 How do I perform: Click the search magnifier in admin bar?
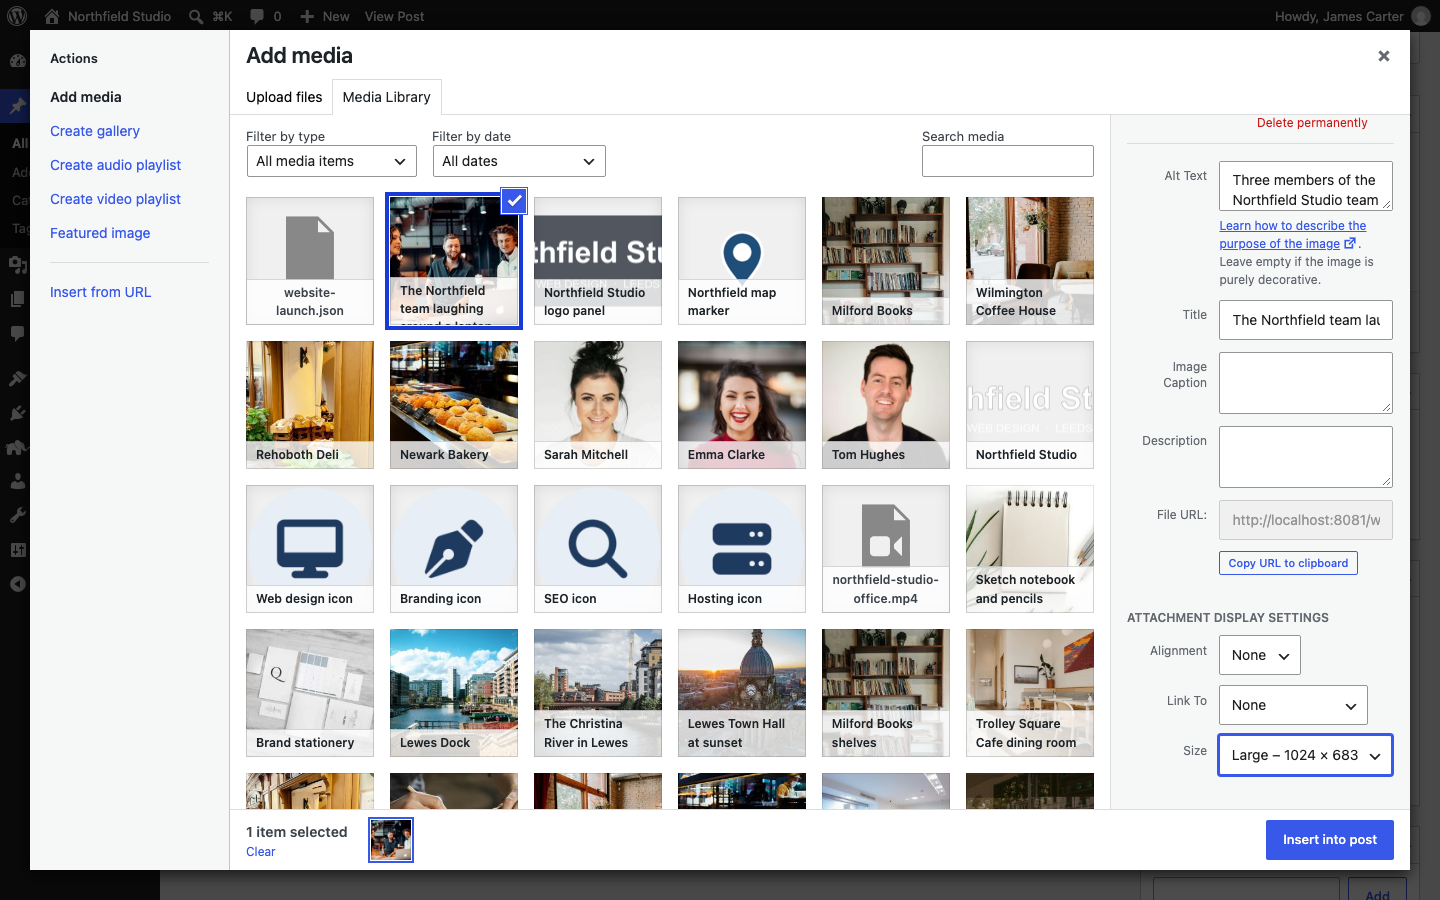pos(196,16)
